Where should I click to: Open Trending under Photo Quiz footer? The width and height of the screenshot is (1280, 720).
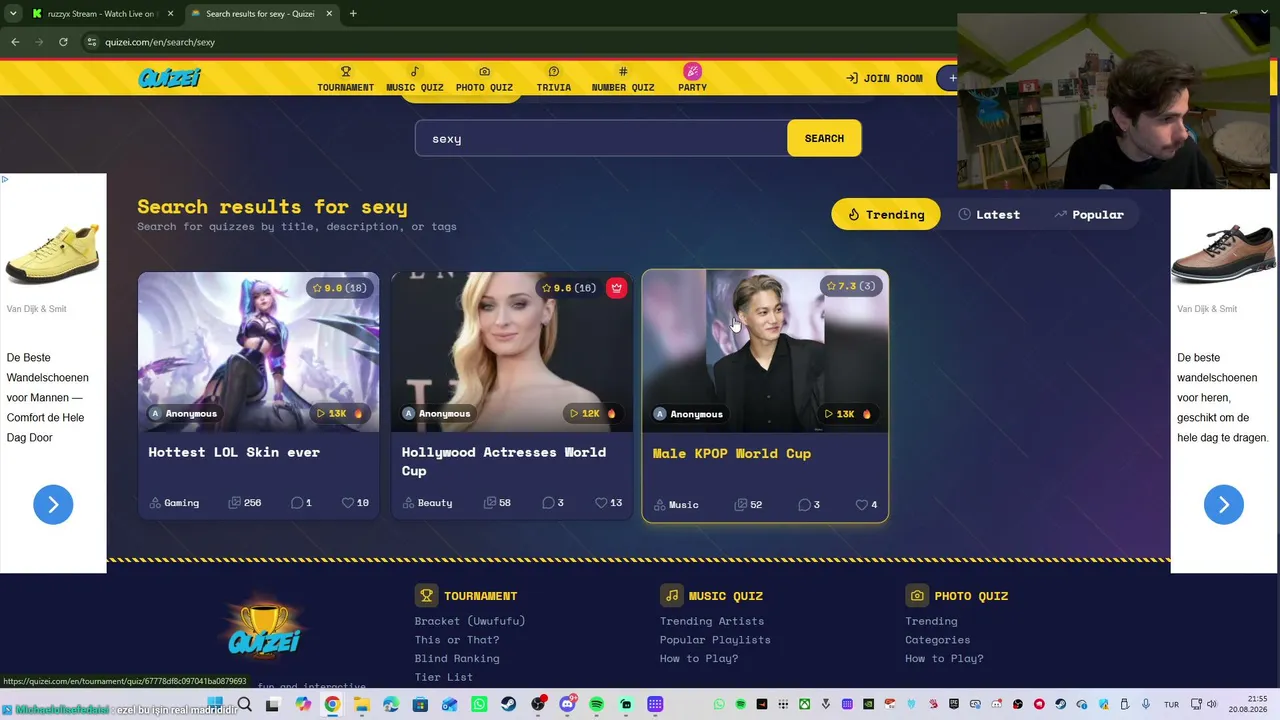[x=931, y=621]
